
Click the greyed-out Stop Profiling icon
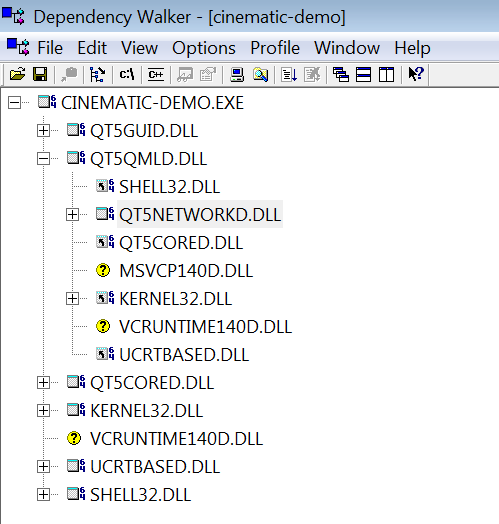point(312,74)
